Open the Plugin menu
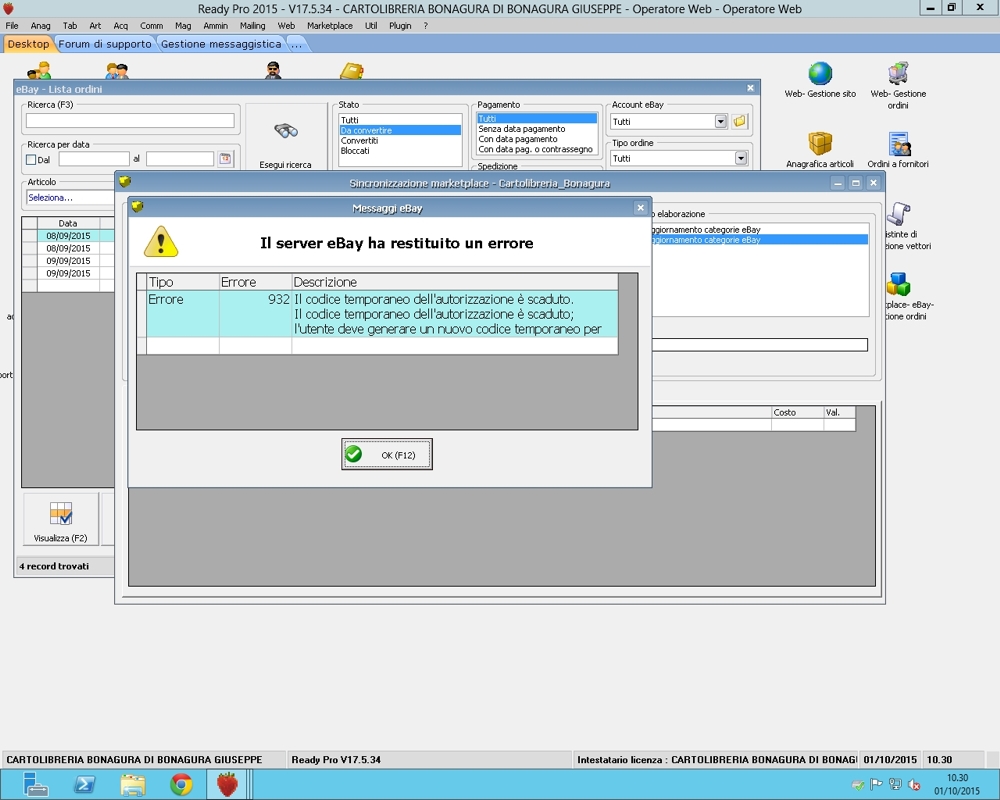This screenshot has width=1000, height=800. [400, 26]
